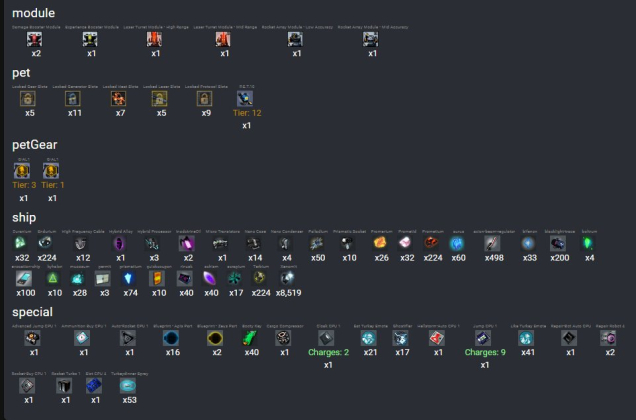
Task: Click the 'special' section heading
Action: pyautogui.click(x=32, y=312)
